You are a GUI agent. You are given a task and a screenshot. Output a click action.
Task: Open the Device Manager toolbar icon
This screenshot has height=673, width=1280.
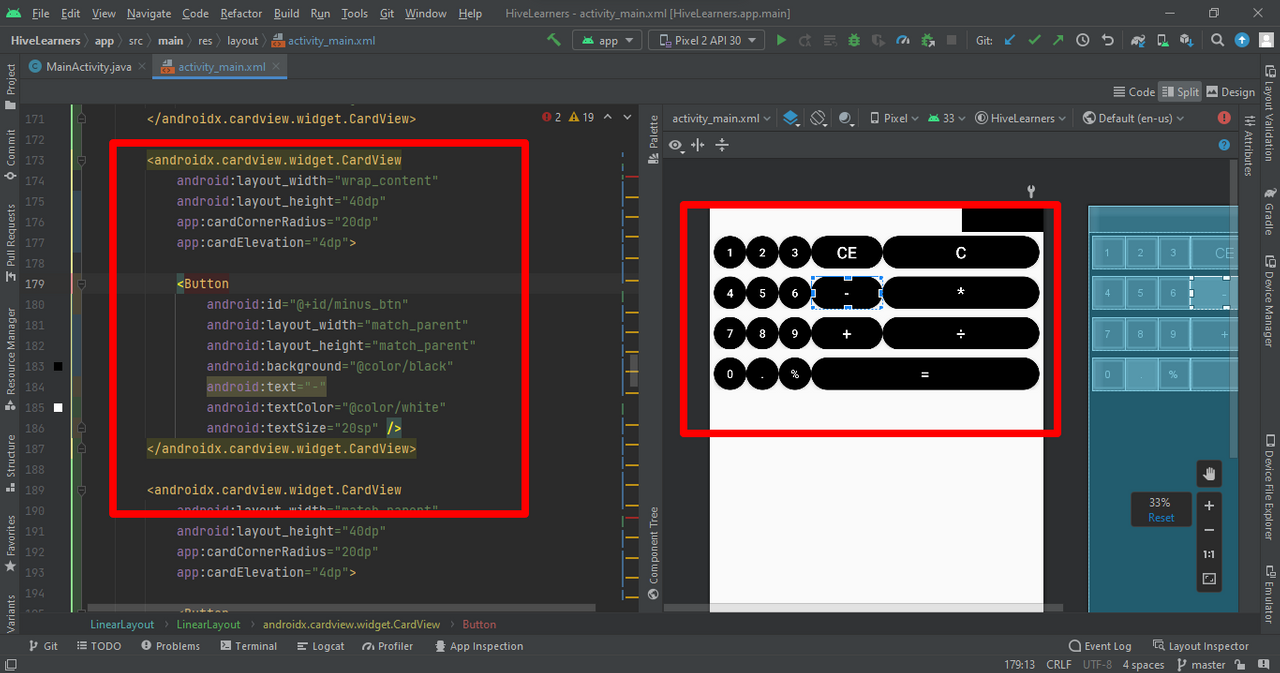click(x=1163, y=41)
